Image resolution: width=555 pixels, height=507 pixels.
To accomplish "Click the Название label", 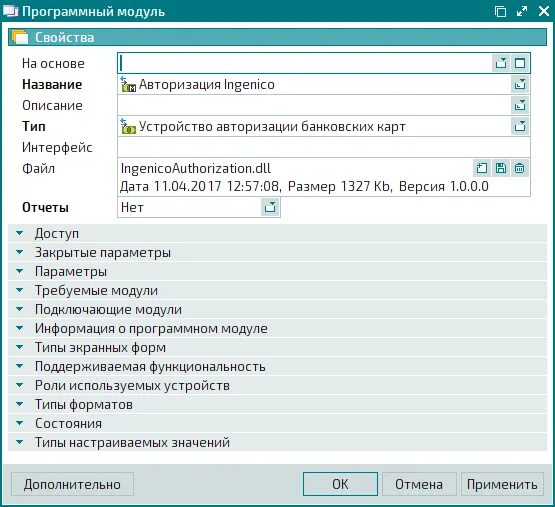I will (x=52, y=84).
